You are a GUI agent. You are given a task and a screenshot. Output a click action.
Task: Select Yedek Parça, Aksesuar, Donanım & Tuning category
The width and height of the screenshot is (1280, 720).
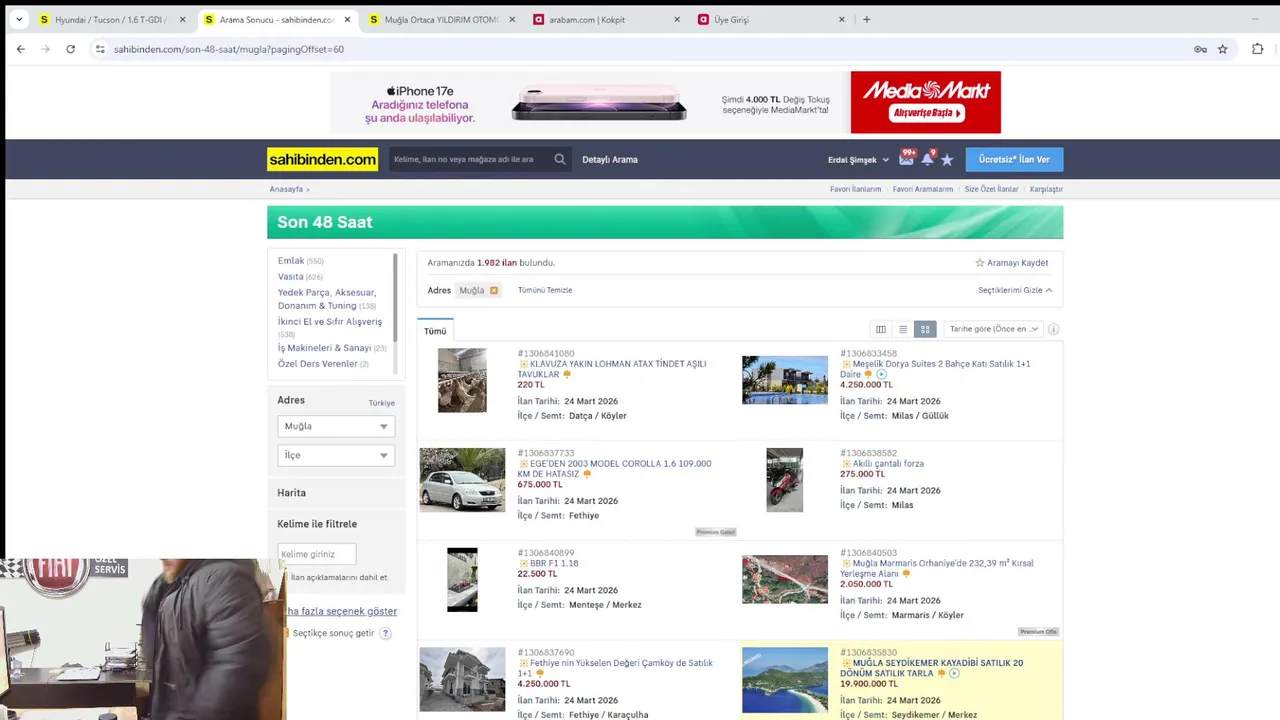(326, 299)
